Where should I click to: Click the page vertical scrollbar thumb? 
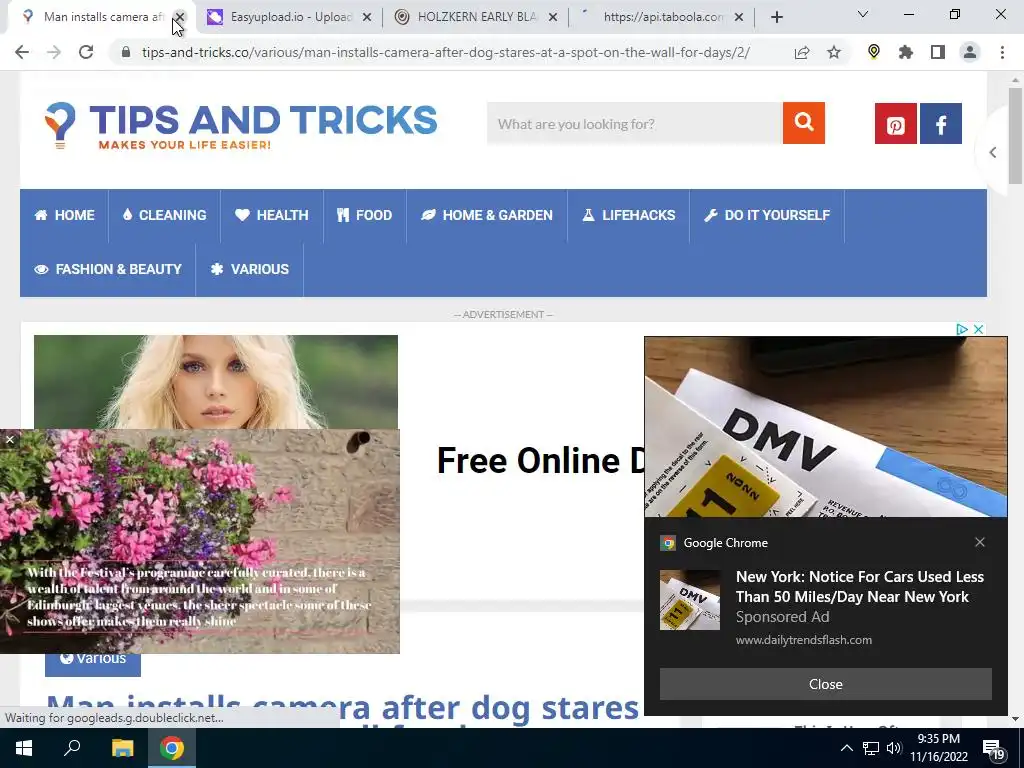(1015, 135)
